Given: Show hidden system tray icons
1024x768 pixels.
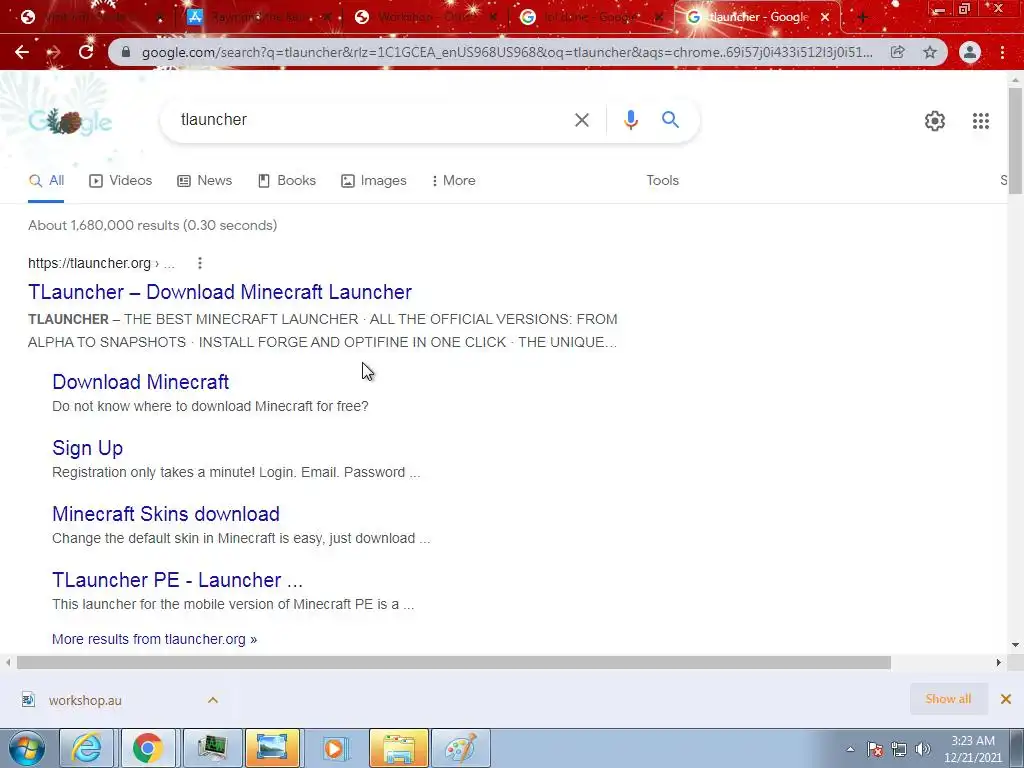Looking at the screenshot, I should 850,749.
